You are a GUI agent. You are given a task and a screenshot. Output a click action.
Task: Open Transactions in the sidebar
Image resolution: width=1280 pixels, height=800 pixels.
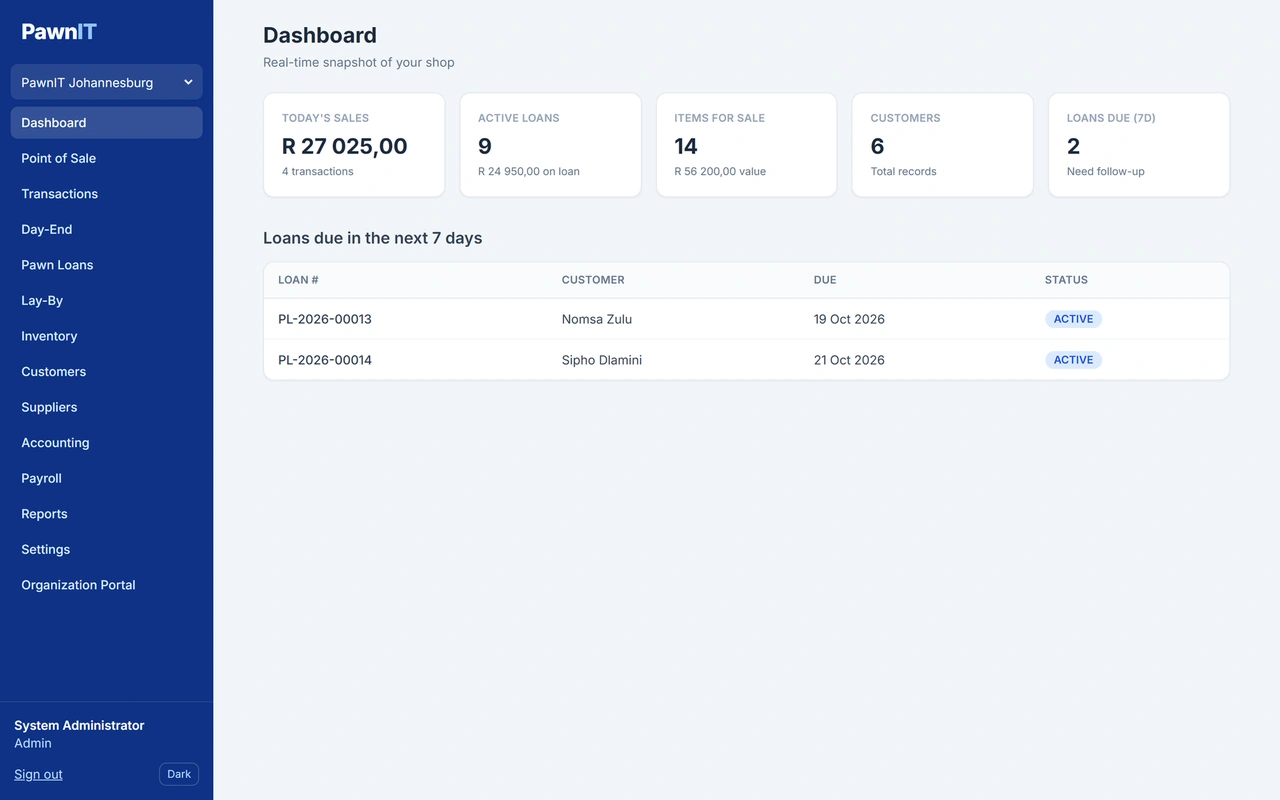click(106, 194)
